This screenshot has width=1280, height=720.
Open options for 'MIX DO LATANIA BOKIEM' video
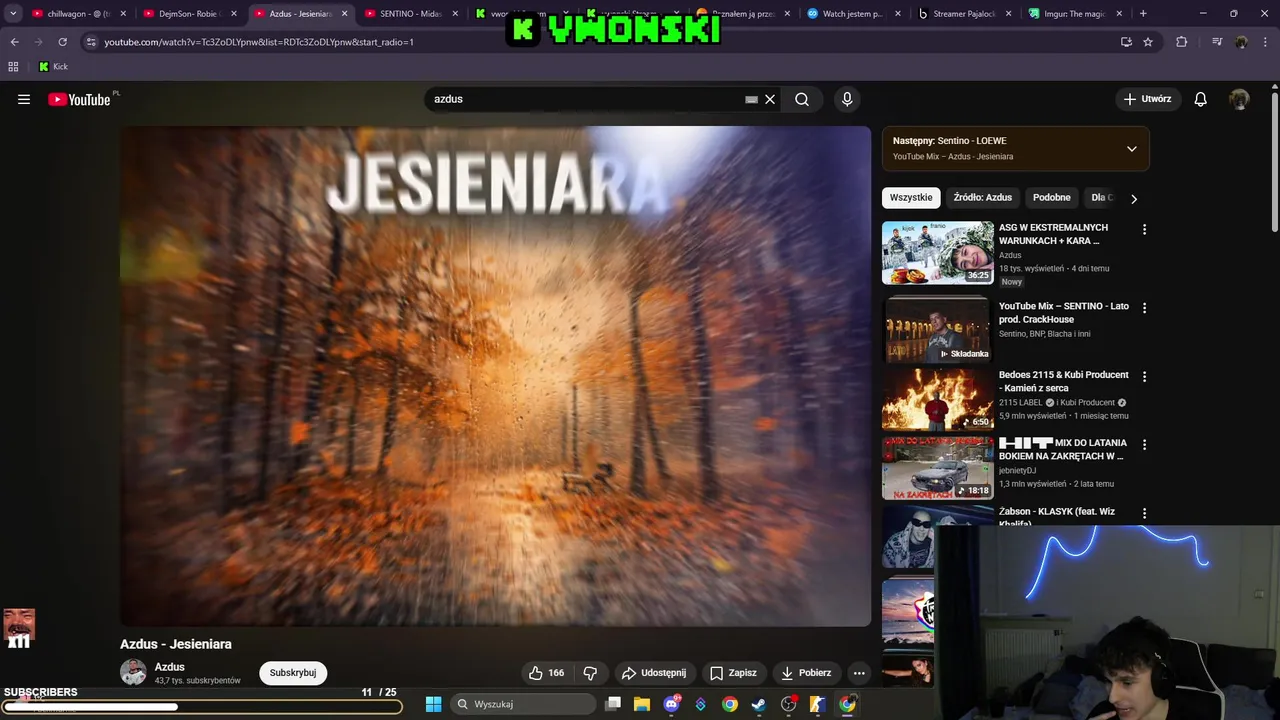tap(1144, 445)
